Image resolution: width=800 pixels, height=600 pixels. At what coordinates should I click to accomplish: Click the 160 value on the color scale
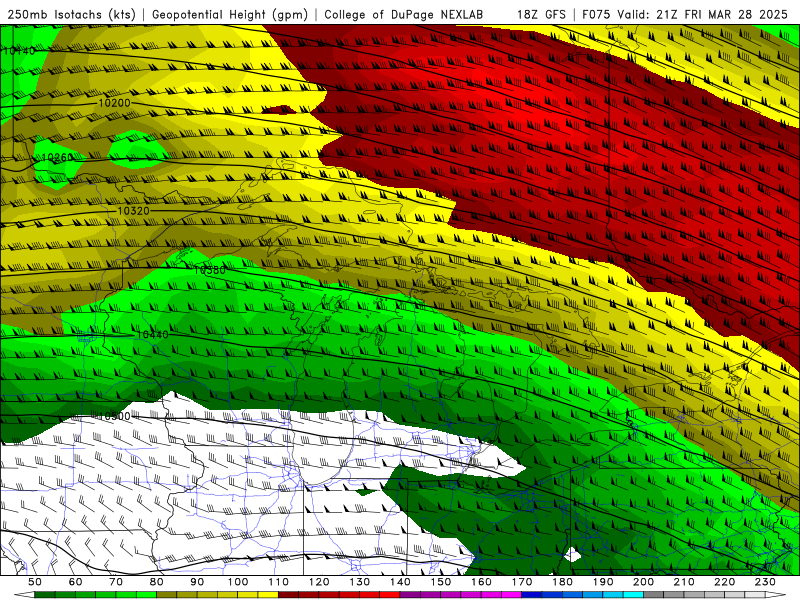(x=481, y=582)
